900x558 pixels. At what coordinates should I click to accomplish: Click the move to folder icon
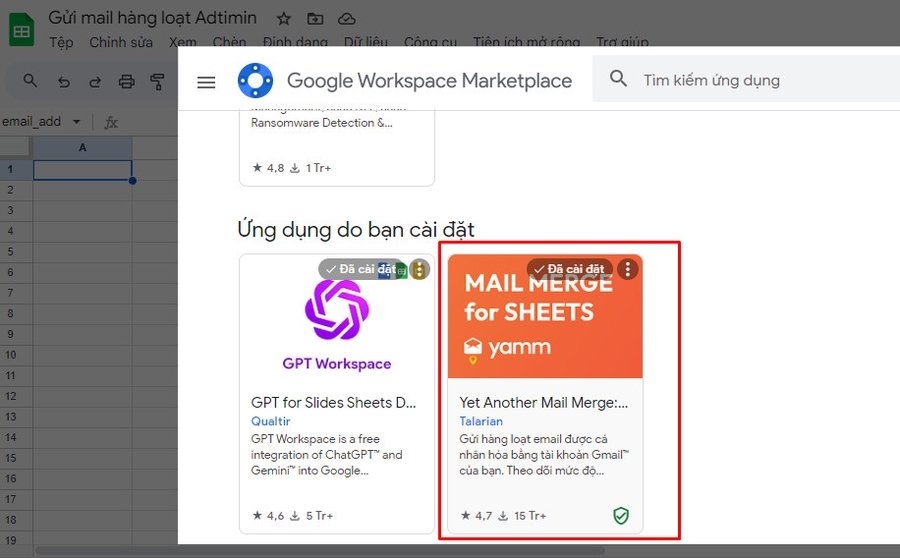315,19
